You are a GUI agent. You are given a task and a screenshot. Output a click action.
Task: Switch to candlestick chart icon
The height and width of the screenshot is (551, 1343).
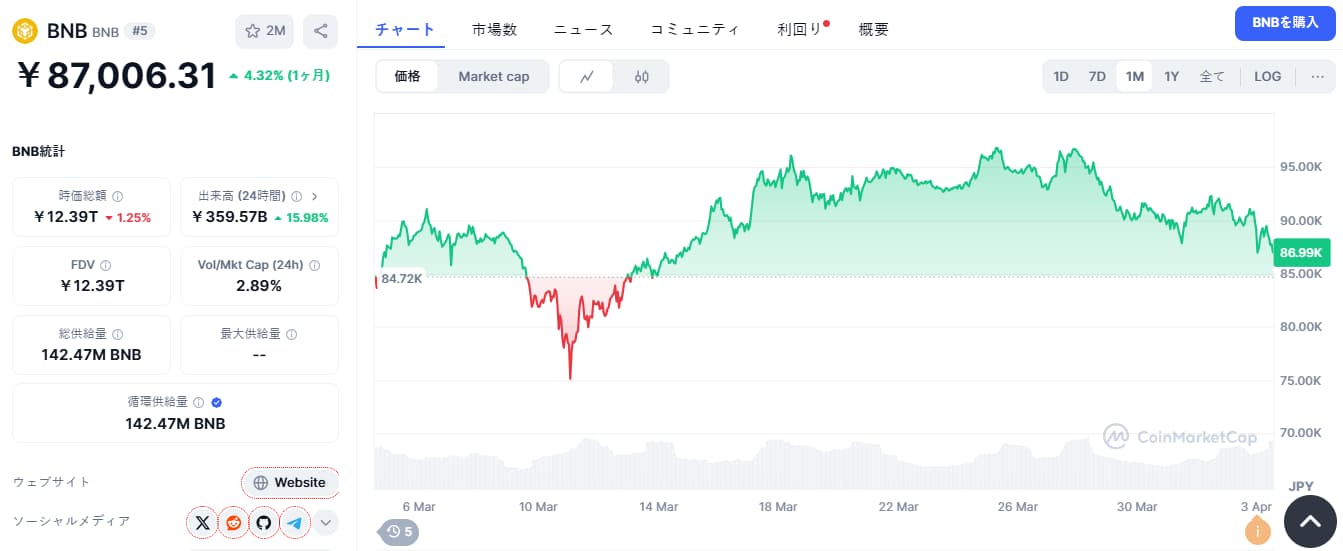641,76
